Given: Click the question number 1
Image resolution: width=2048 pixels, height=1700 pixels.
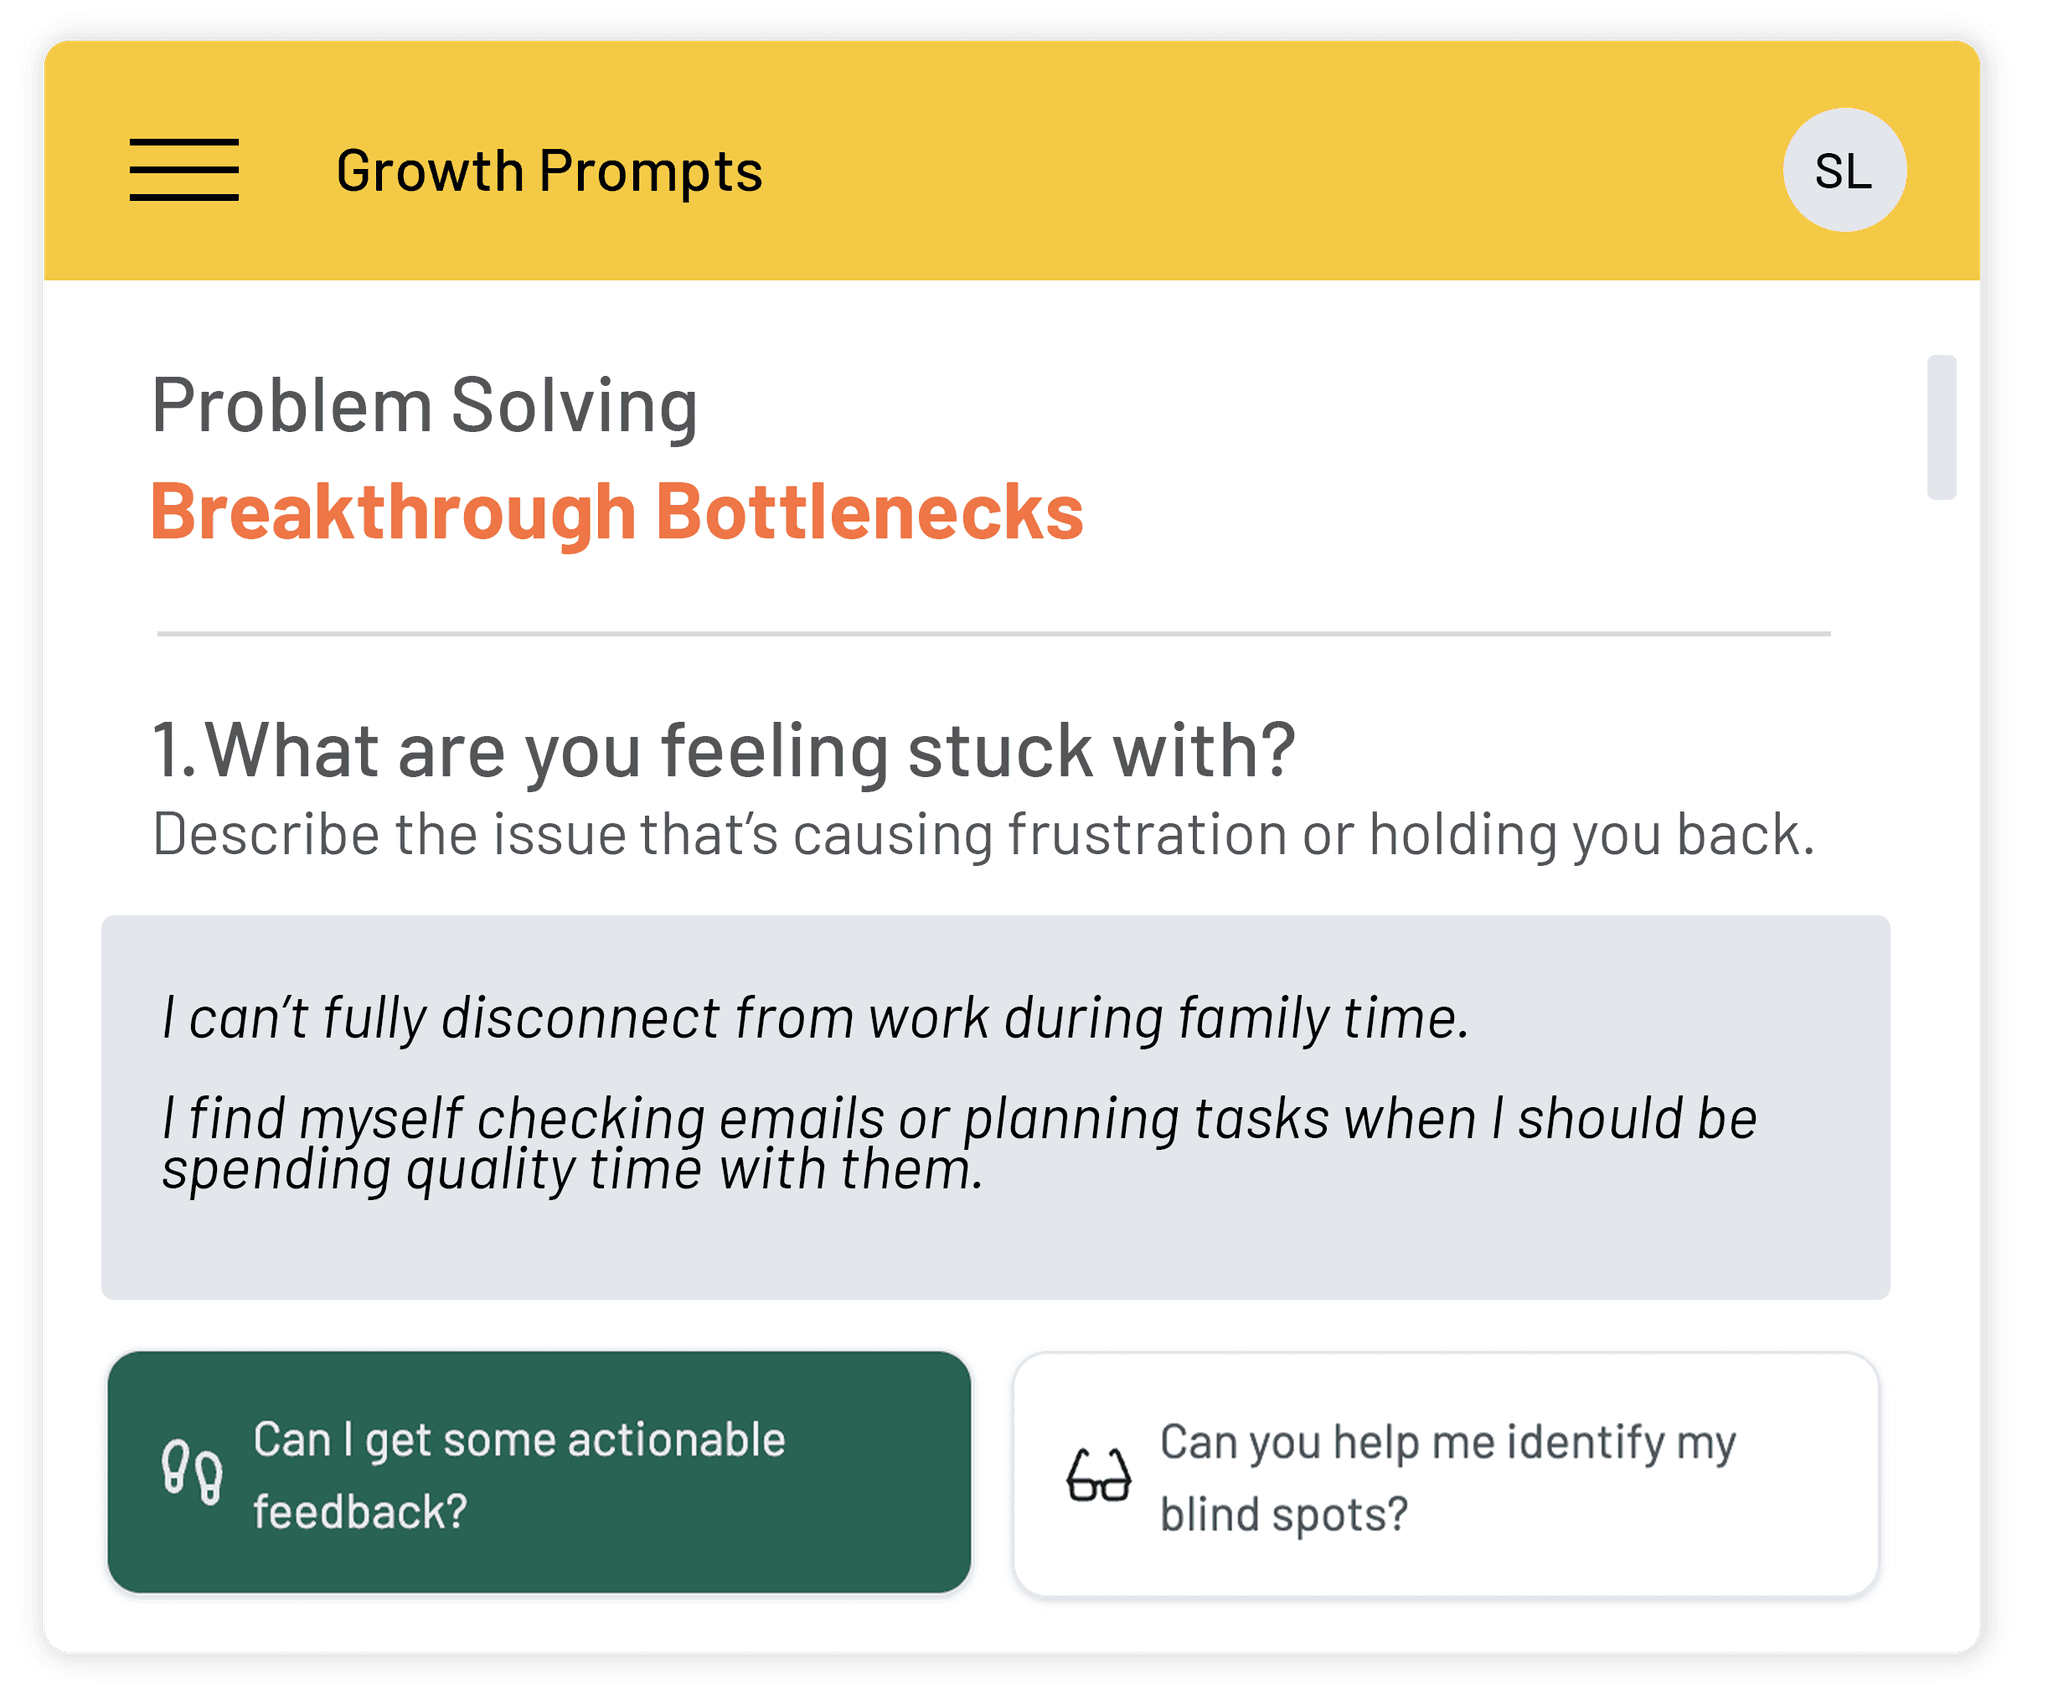Looking at the screenshot, I should coord(170,750).
